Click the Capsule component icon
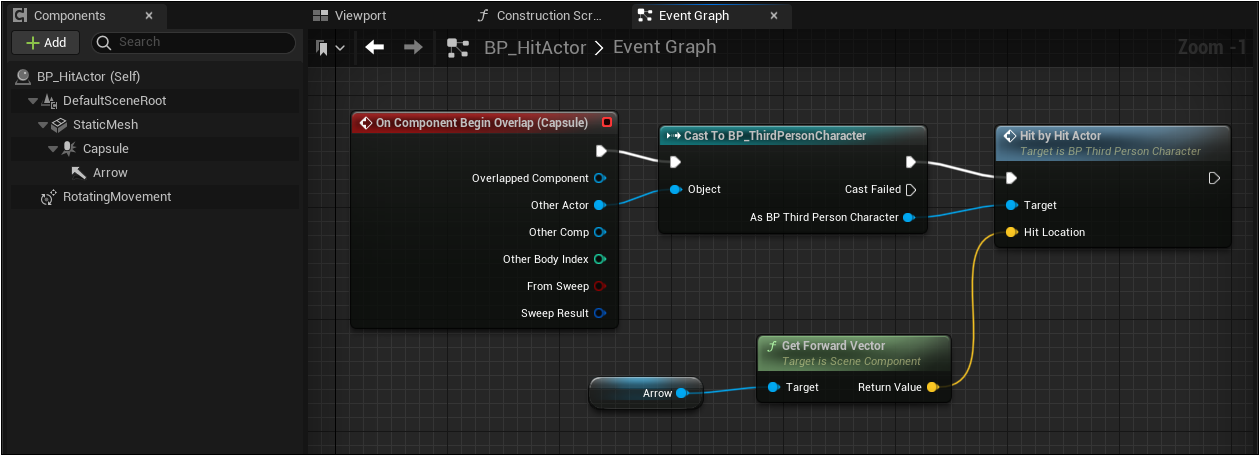 pos(69,149)
